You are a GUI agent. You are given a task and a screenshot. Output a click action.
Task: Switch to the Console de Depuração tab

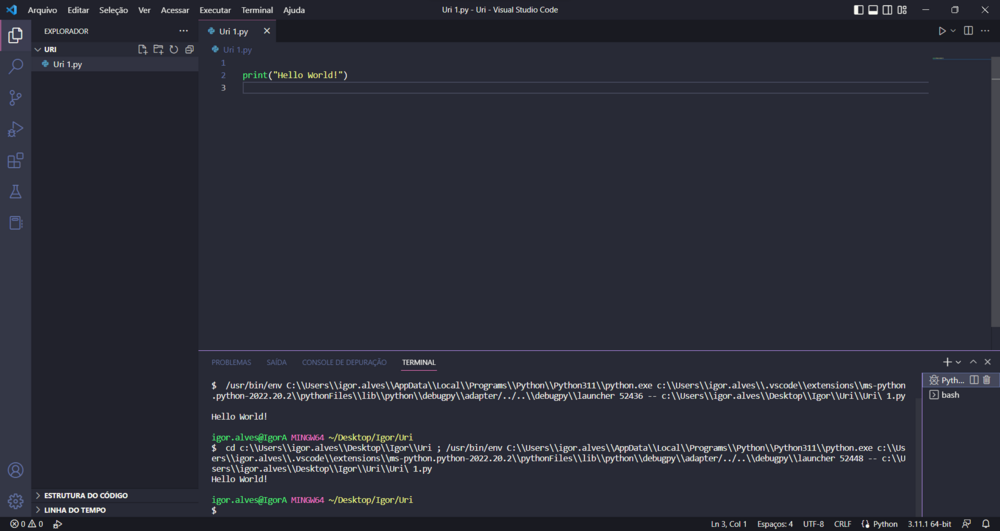[x=344, y=362]
